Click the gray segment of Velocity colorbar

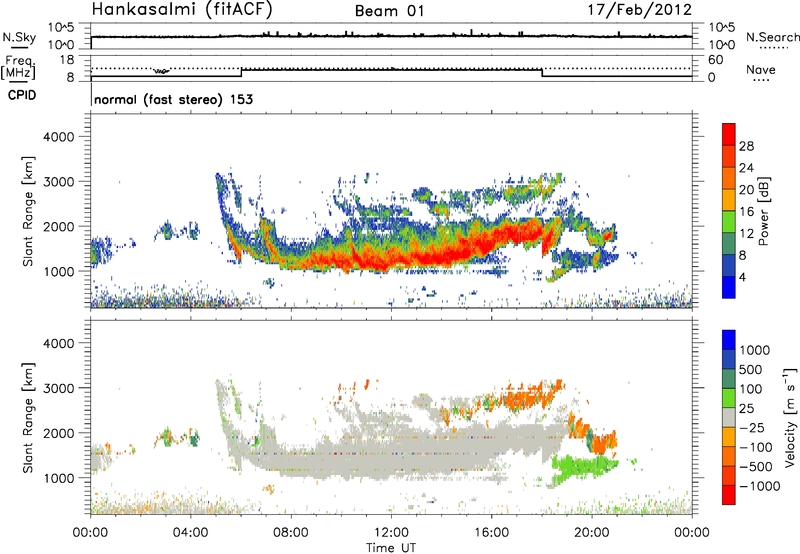tap(729, 417)
